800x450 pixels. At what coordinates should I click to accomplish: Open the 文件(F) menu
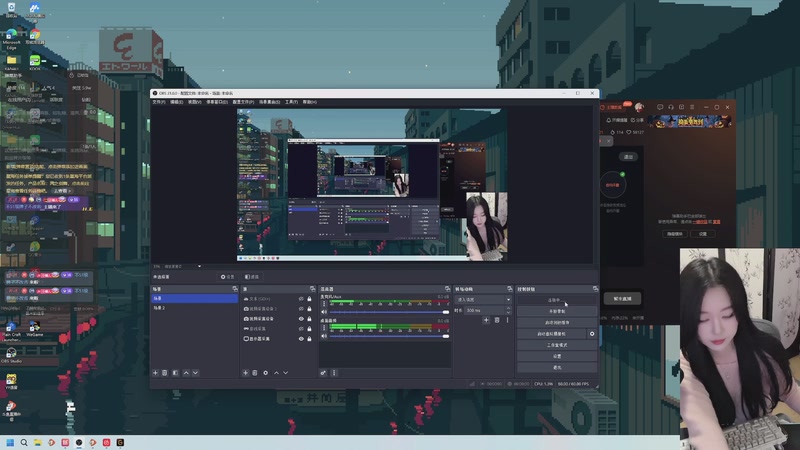[x=159, y=102]
